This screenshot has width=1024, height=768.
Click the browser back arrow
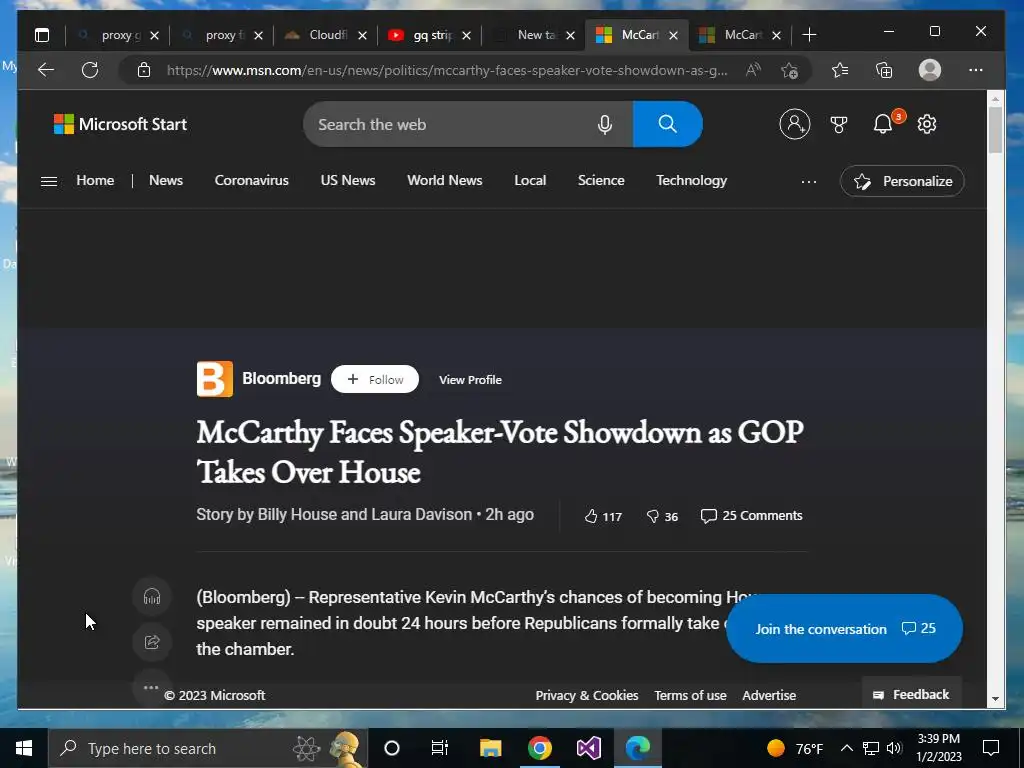point(46,70)
